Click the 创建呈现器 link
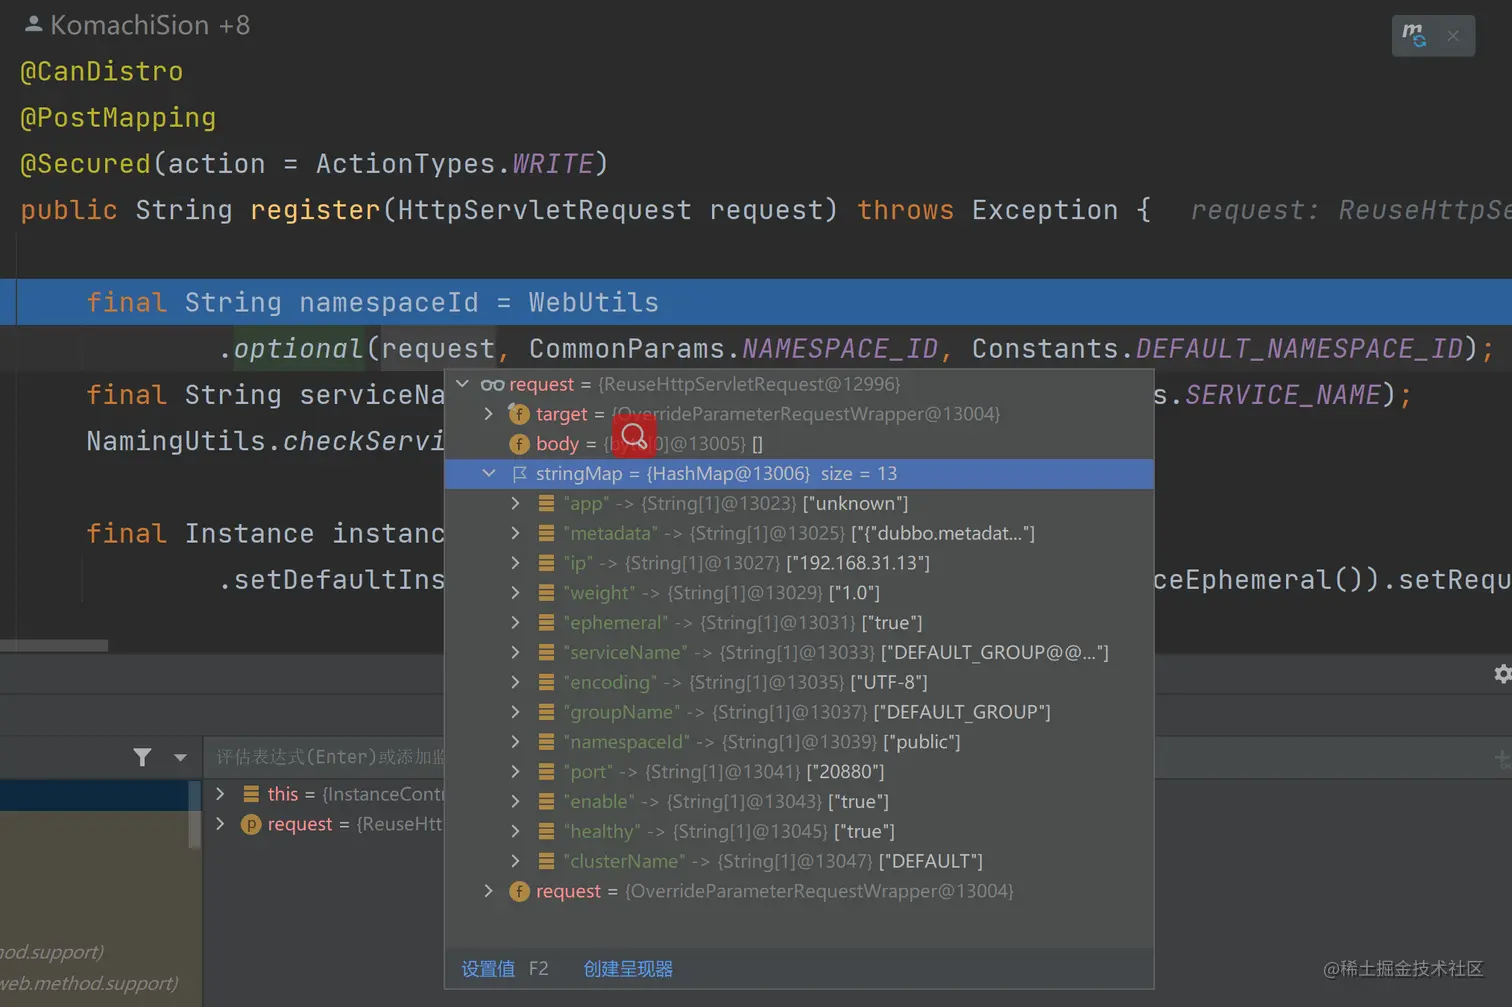This screenshot has height=1007, width=1512. [628, 969]
